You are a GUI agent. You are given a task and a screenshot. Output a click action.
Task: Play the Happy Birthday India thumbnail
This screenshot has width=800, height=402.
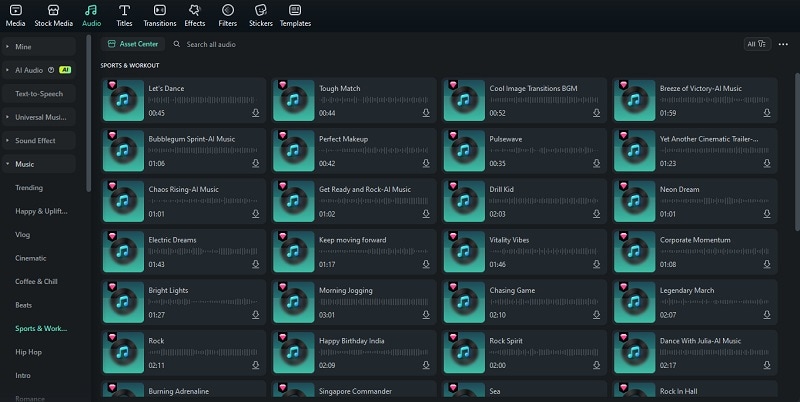pyautogui.click(x=294, y=353)
